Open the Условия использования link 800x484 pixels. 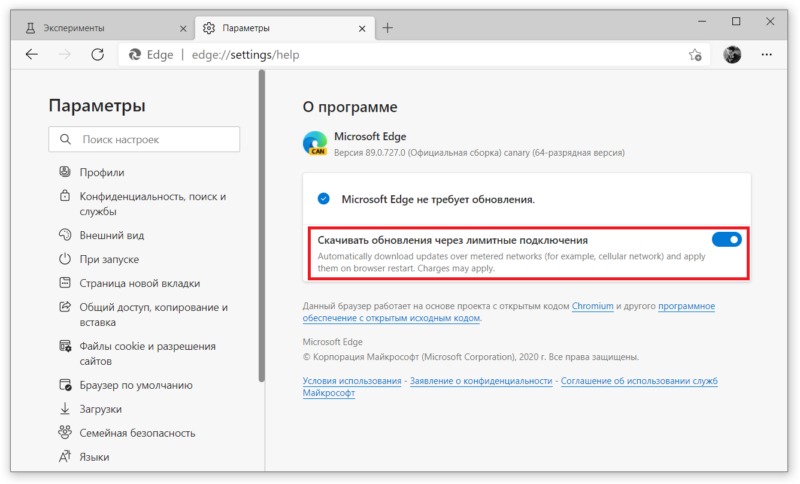352,381
